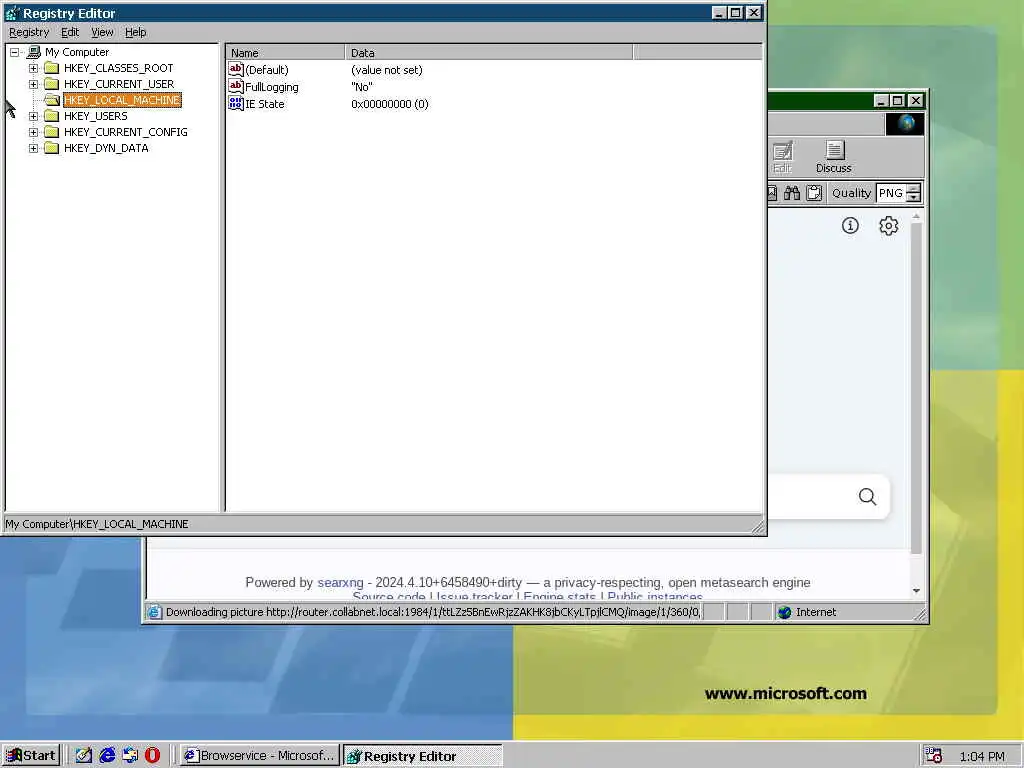Screen dimensions: 1024x768
Task: Collapse the My Computer tree root
Action: coord(14,52)
